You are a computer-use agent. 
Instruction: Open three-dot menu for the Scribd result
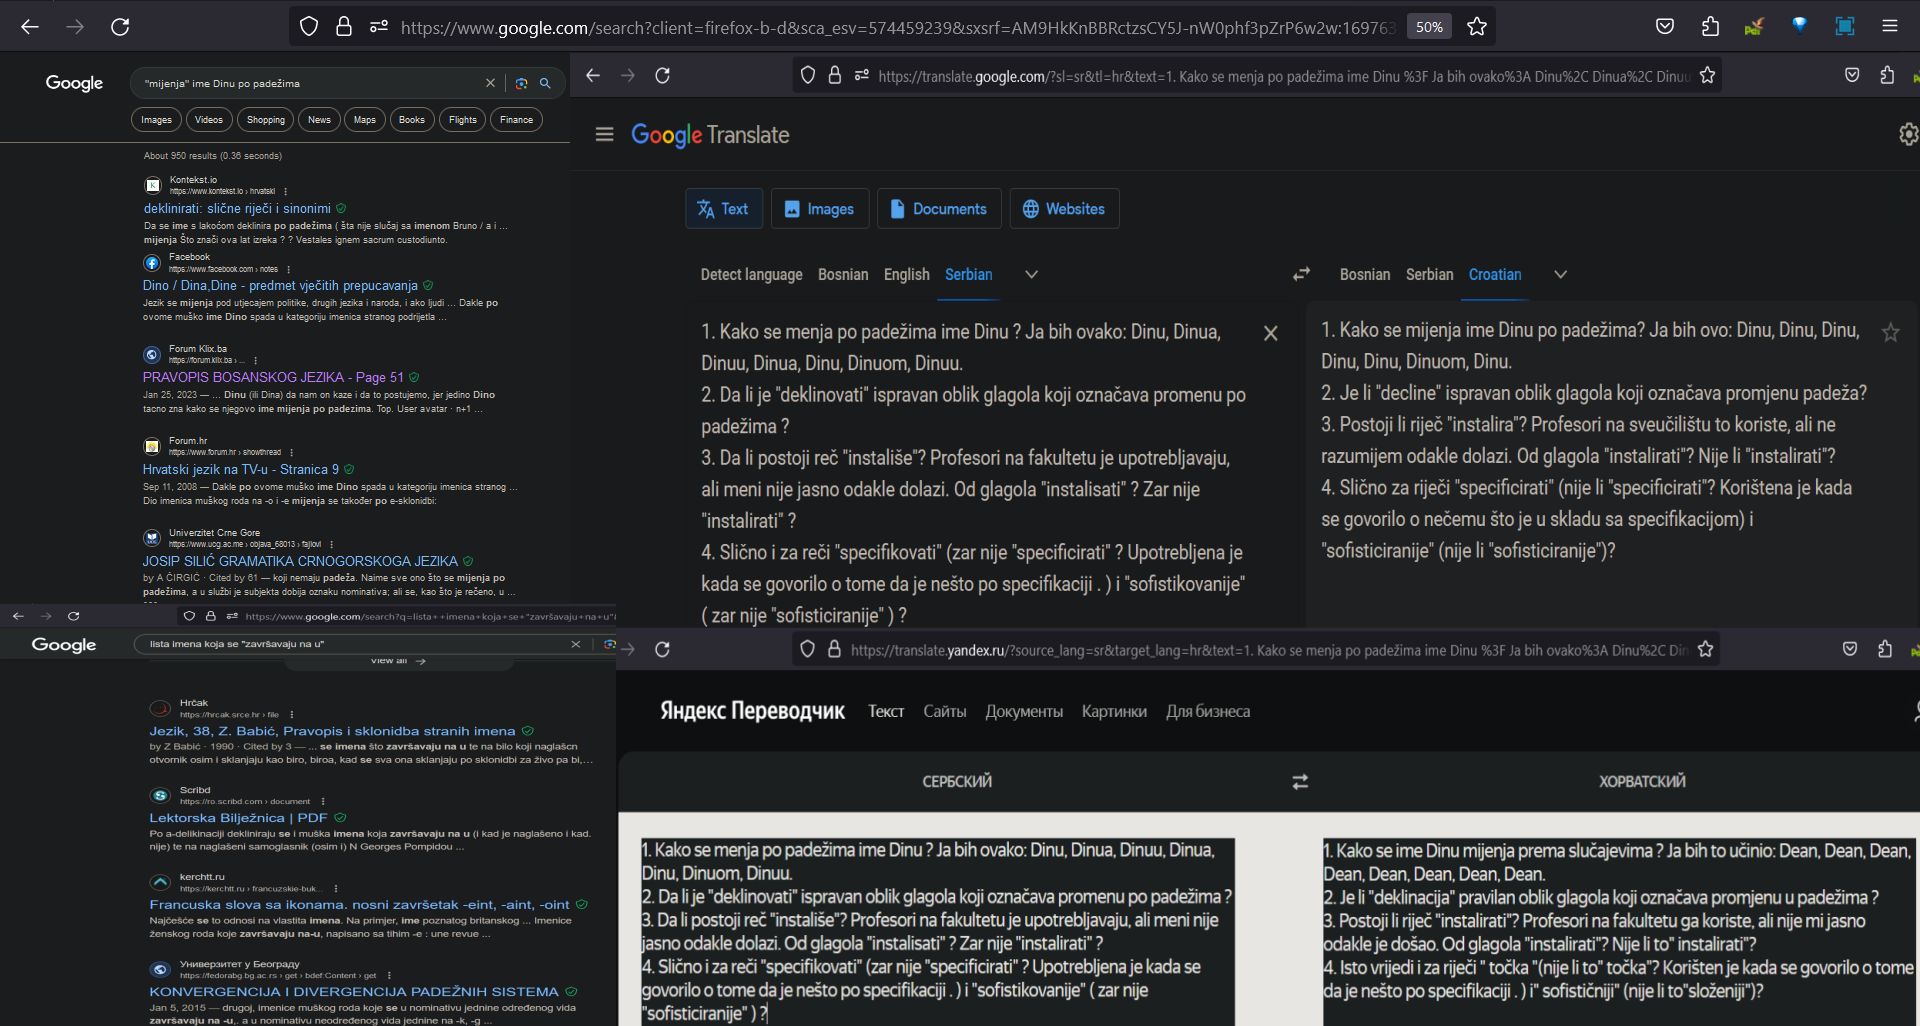pyautogui.click(x=321, y=801)
